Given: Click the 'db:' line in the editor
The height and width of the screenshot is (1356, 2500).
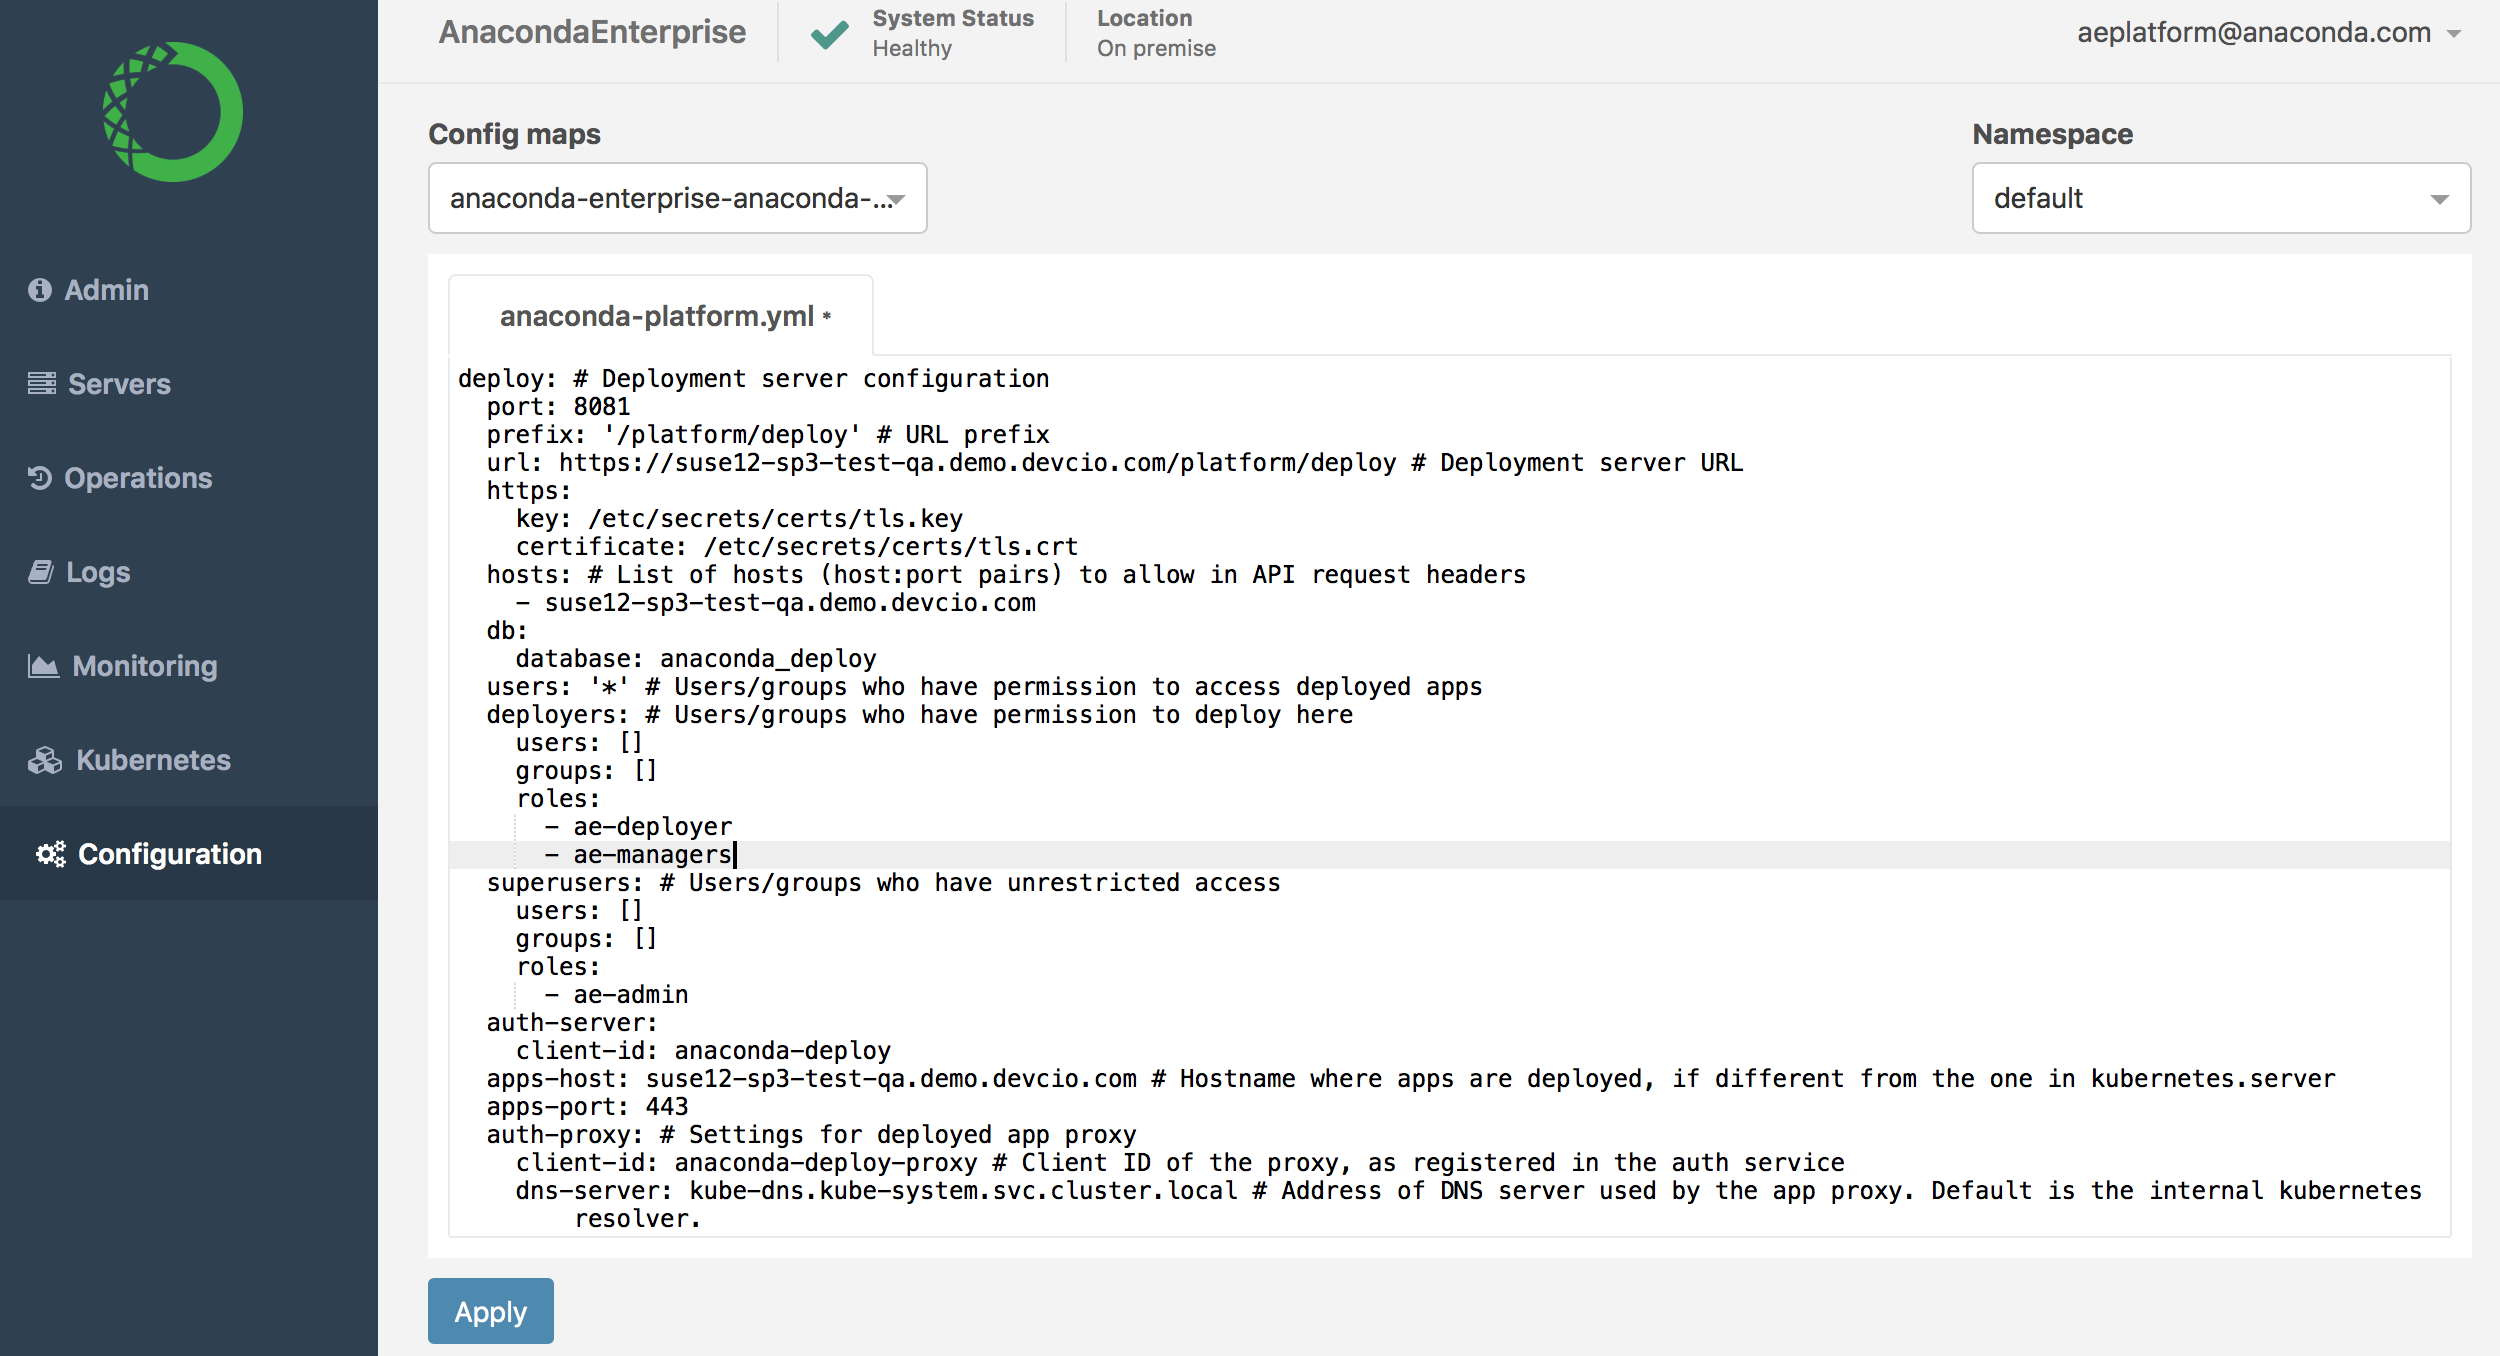Looking at the screenshot, I should pos(507,631).
